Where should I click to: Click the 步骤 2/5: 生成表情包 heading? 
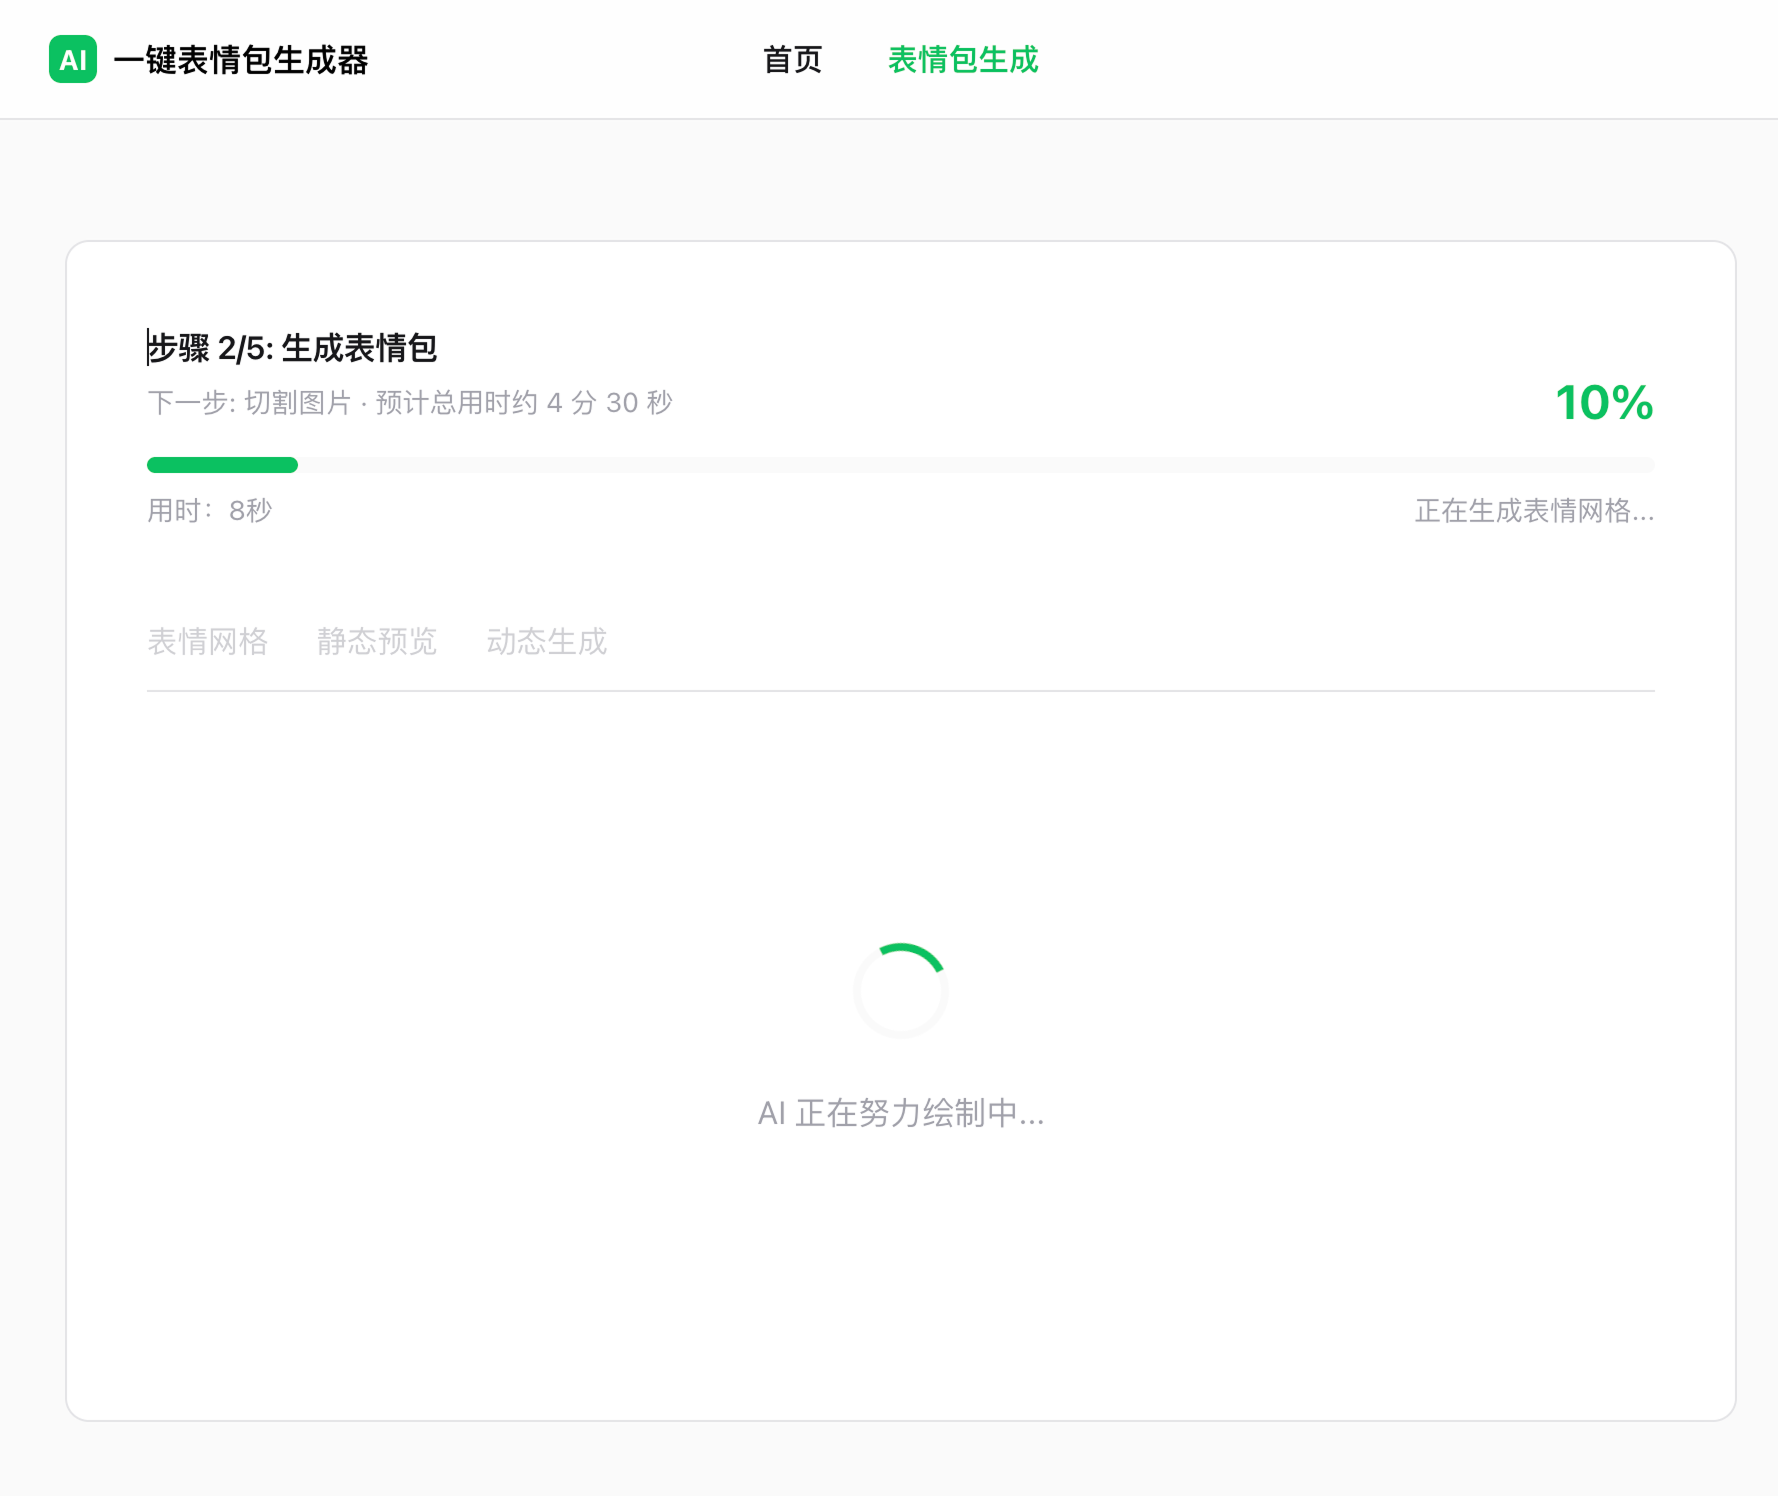point(292,348)
